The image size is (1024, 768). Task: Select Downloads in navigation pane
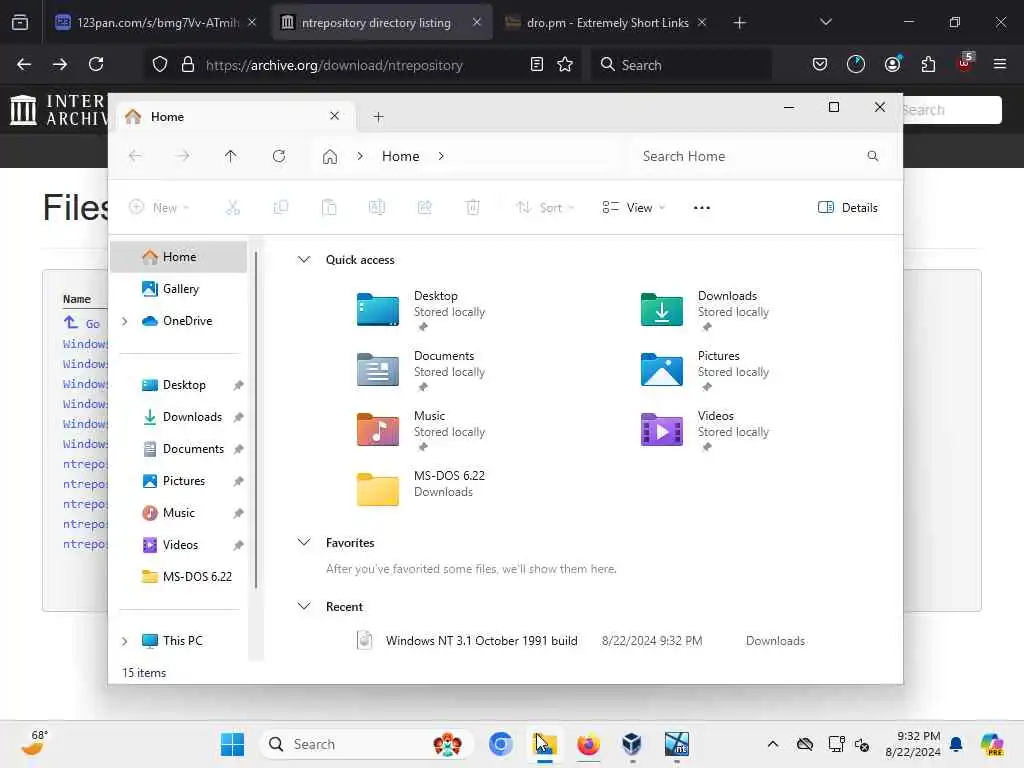(179, 417)
